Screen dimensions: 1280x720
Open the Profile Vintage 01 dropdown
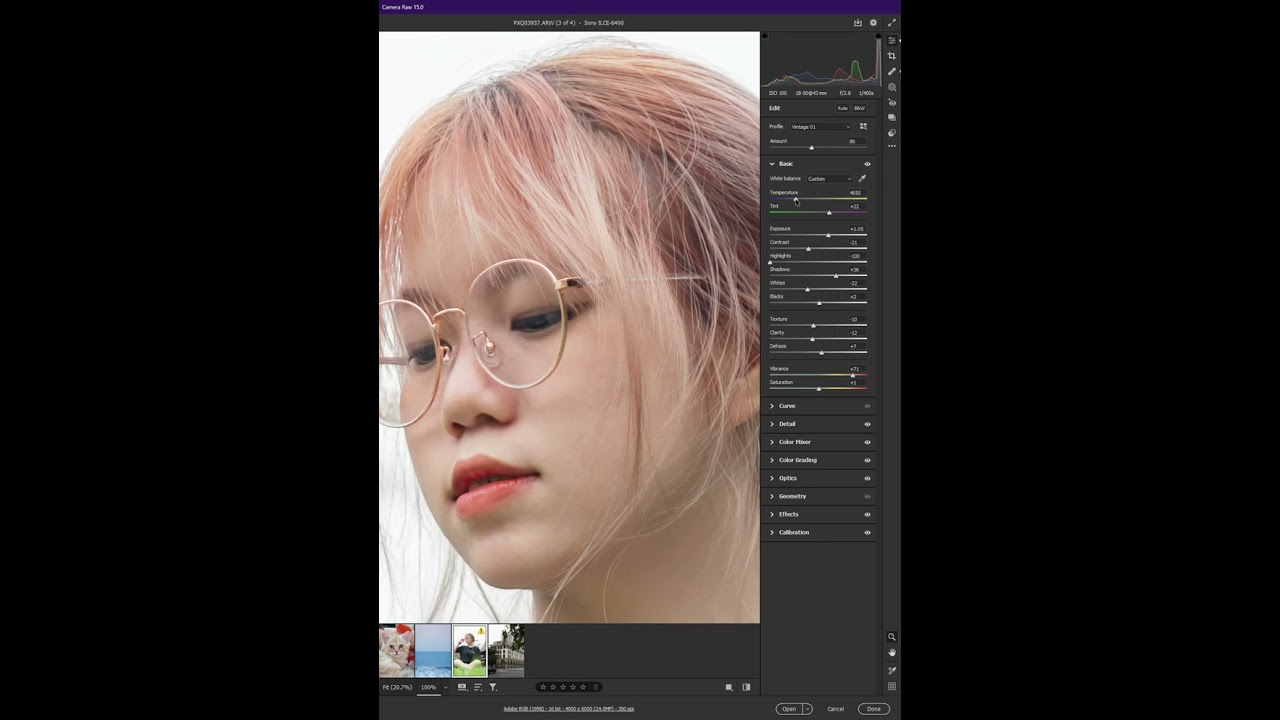(x=821, y=127)
